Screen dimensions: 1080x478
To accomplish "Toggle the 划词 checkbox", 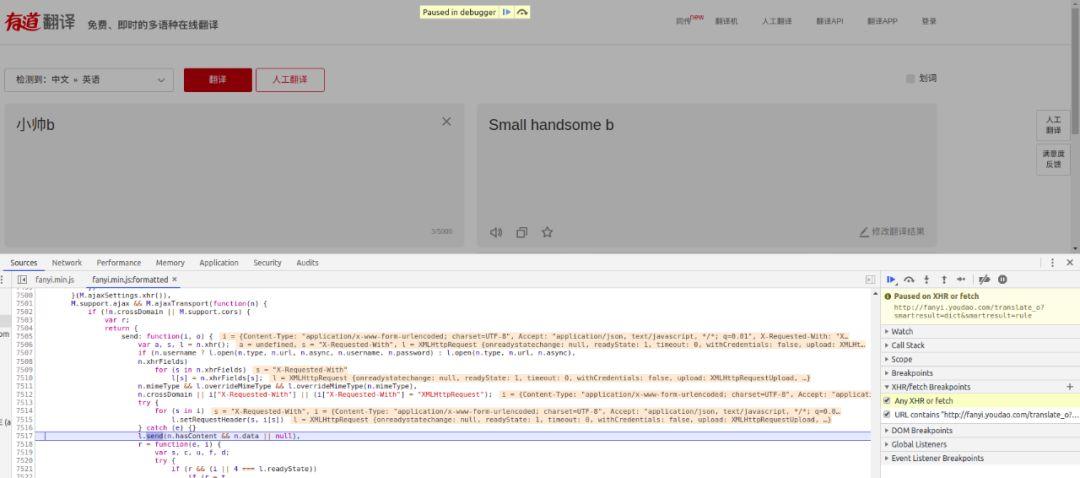I will pos(910,79).
